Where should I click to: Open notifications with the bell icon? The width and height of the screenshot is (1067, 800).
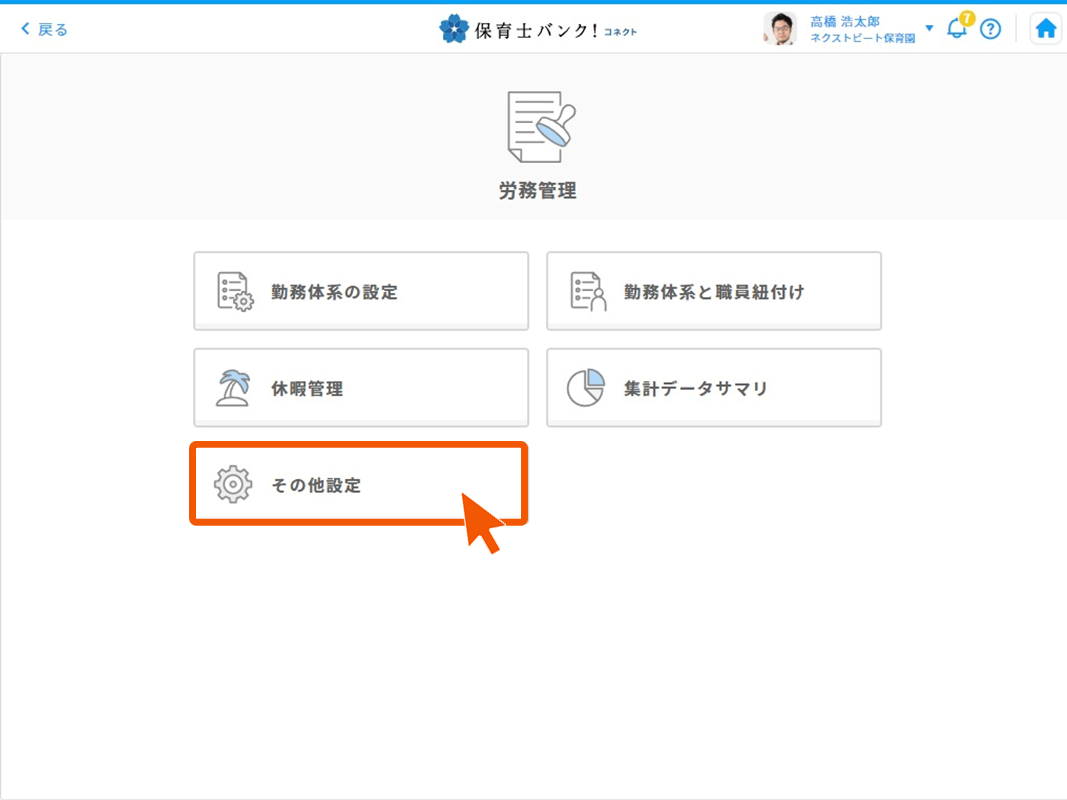(x=956, y=29)
